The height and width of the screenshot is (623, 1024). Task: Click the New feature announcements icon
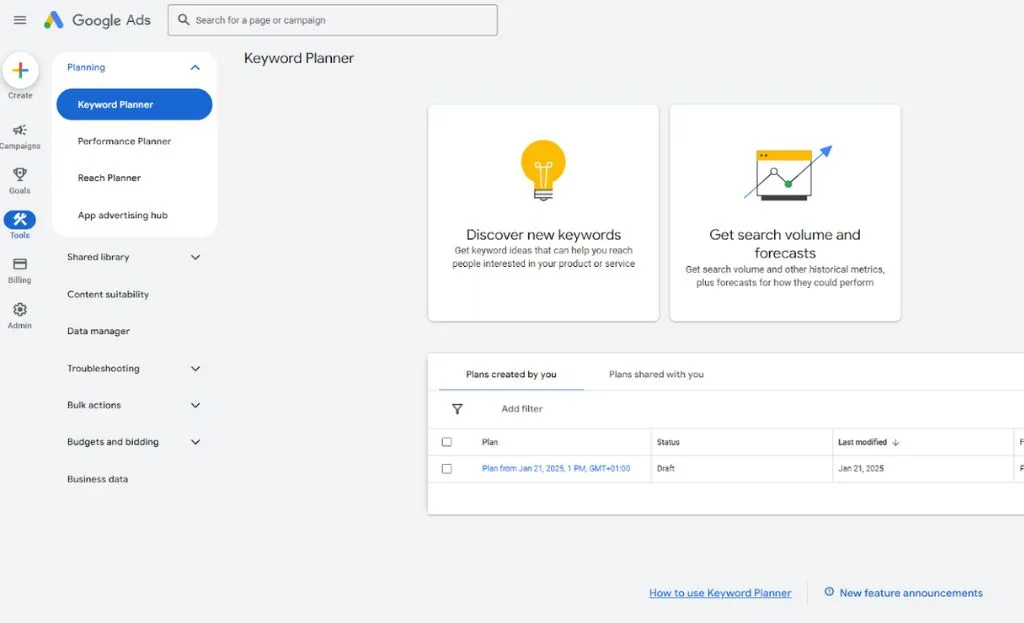tap(829, 592)
